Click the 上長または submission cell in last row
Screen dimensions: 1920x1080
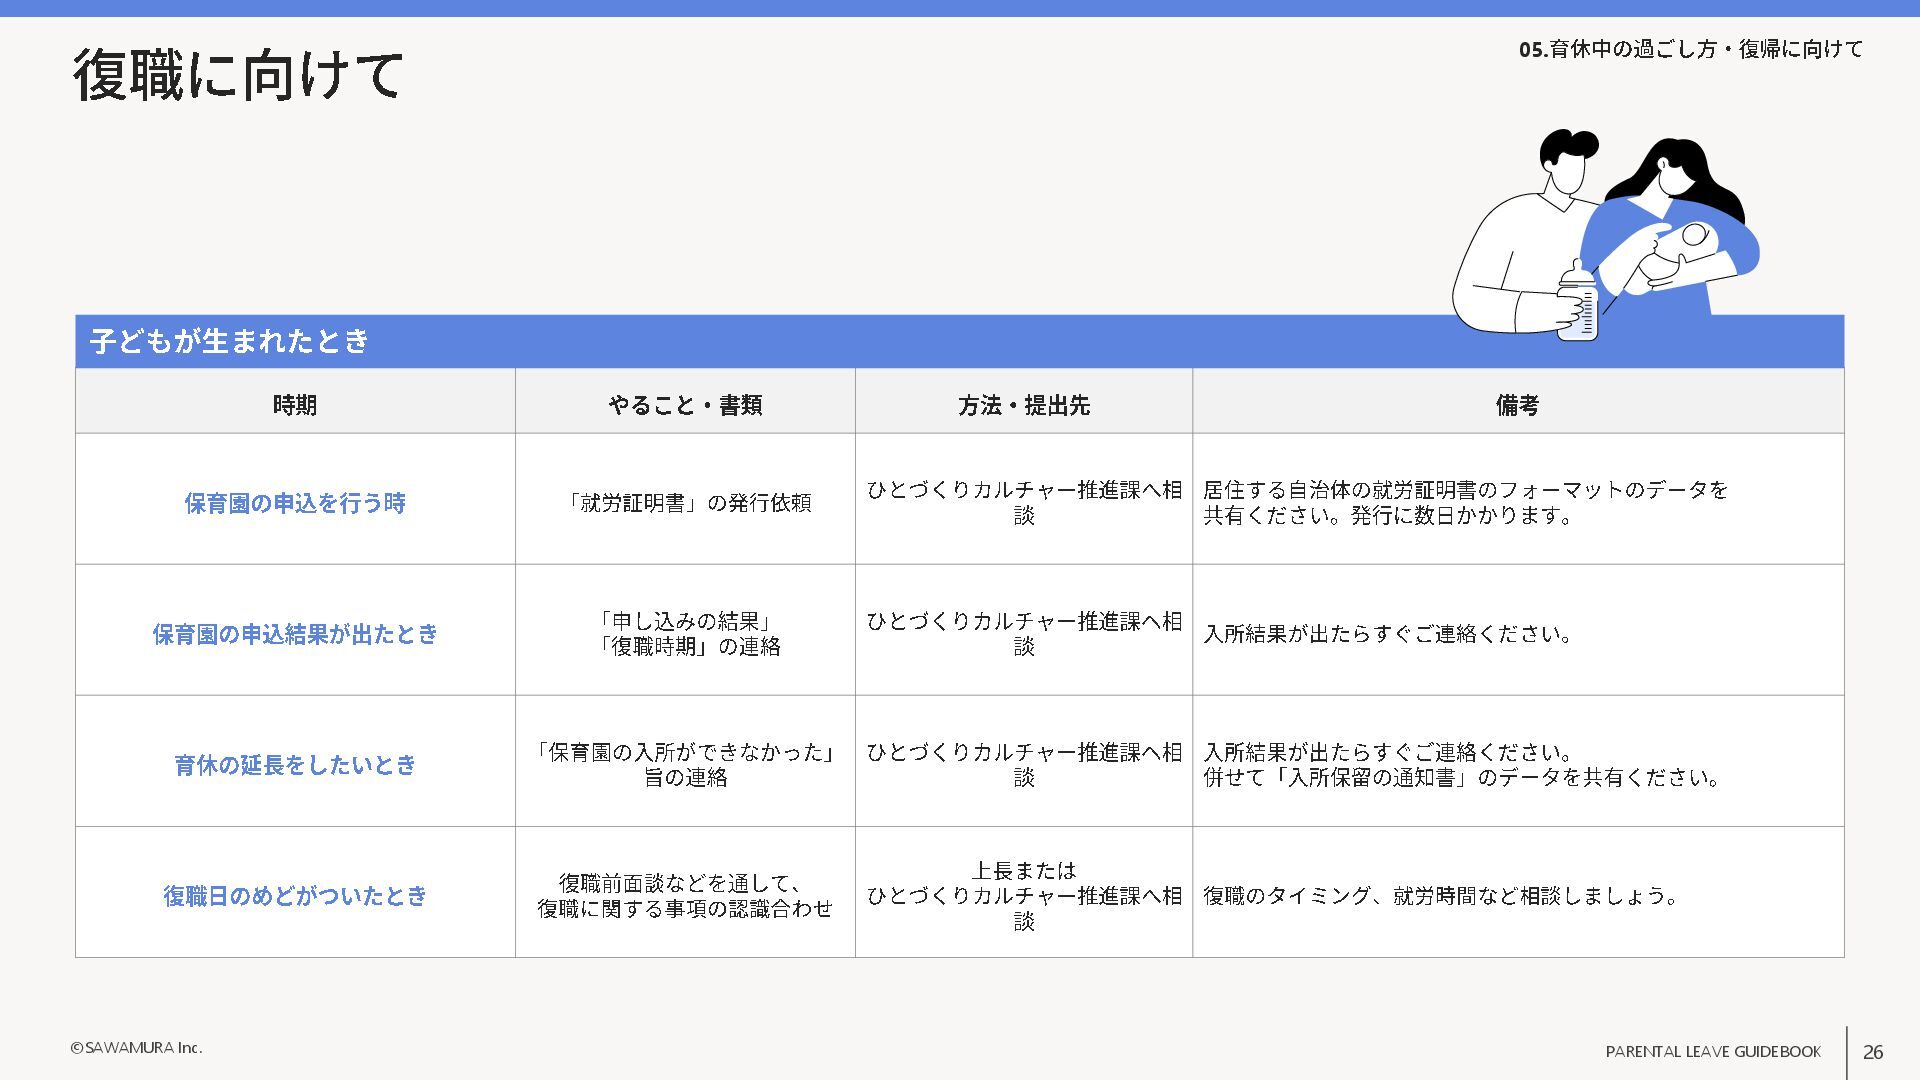click(x=1024, y=895)
